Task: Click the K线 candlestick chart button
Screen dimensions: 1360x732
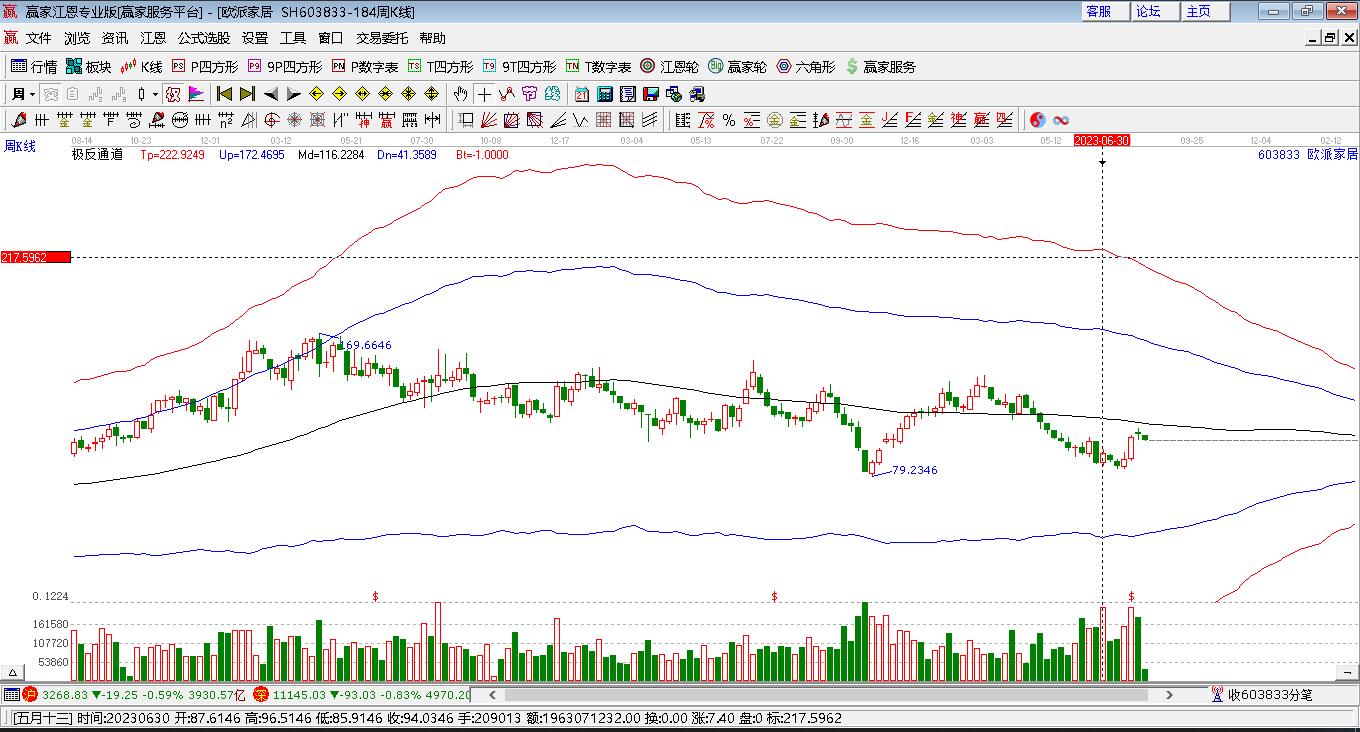Action: pyautogui.click(x=142, y=67)
